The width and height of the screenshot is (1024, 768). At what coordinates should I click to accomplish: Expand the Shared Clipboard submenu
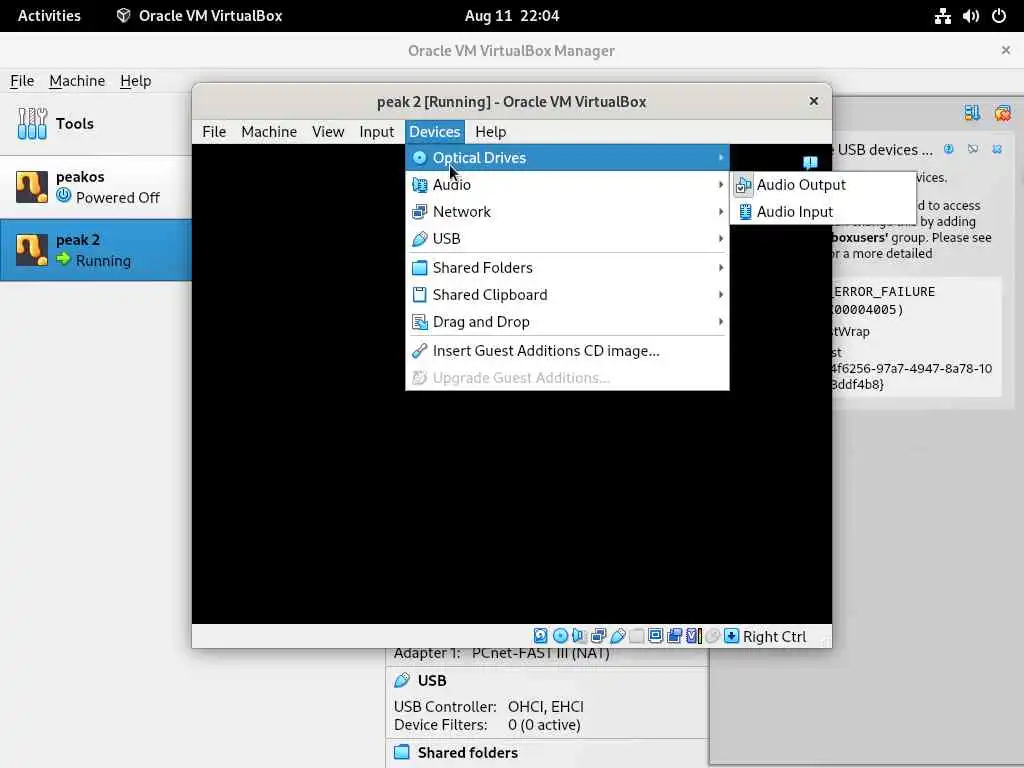pyautogui.click(x=568, y=295)
